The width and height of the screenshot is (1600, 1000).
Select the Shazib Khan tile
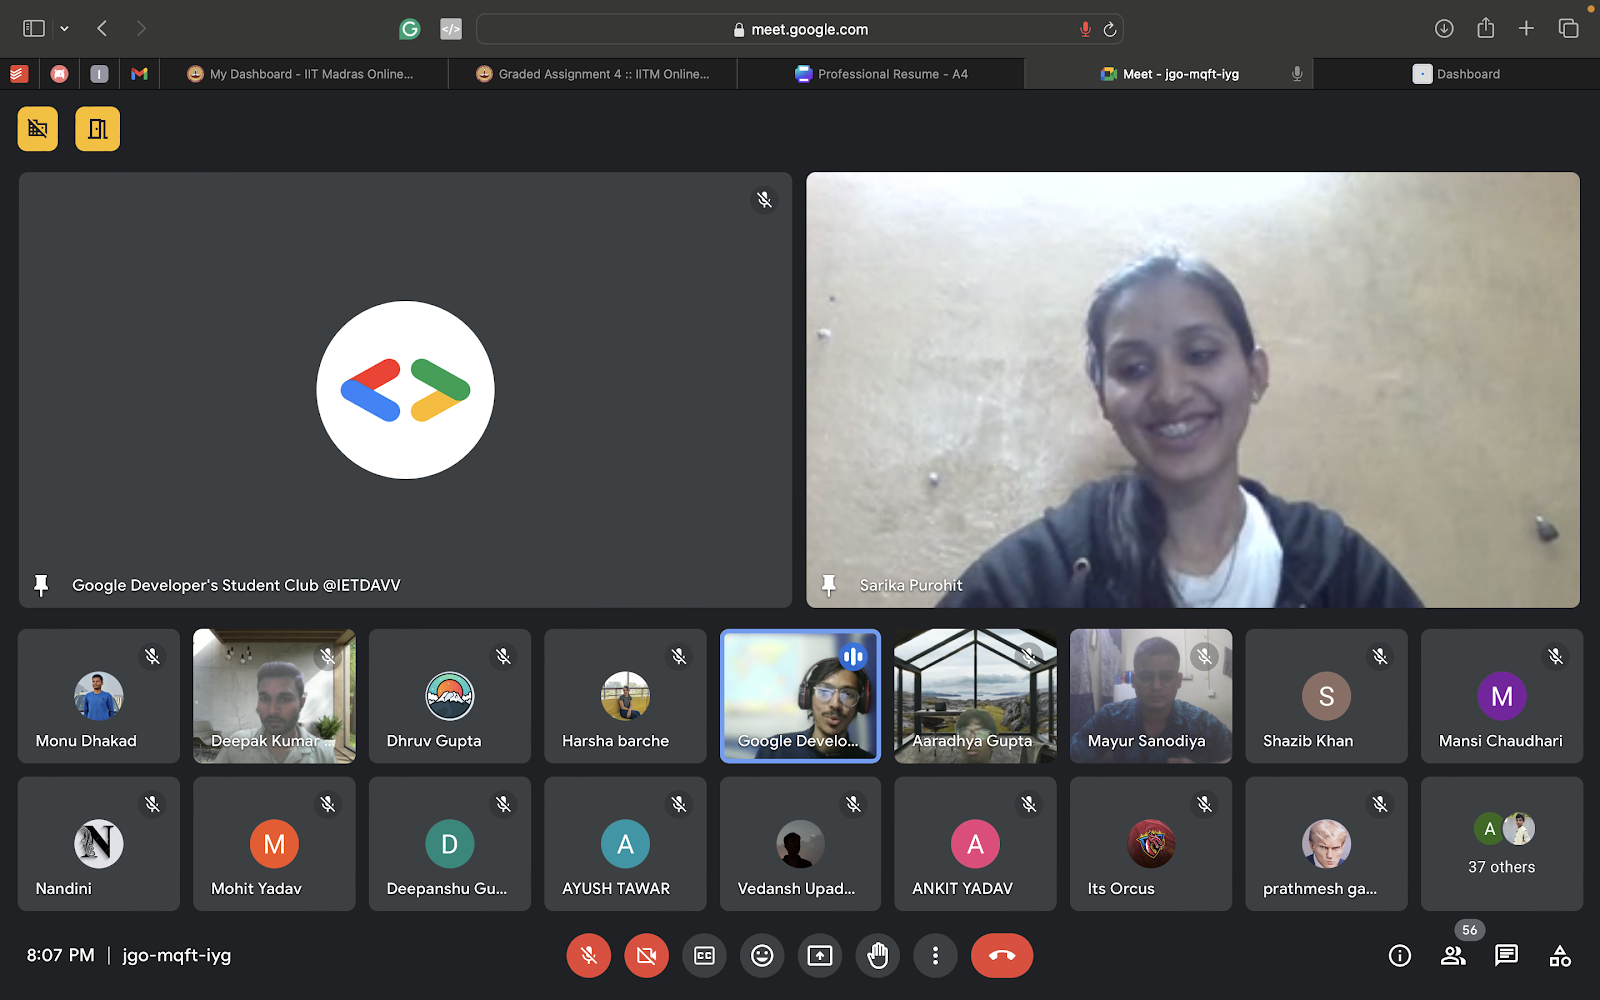(x=1326, y=696)
